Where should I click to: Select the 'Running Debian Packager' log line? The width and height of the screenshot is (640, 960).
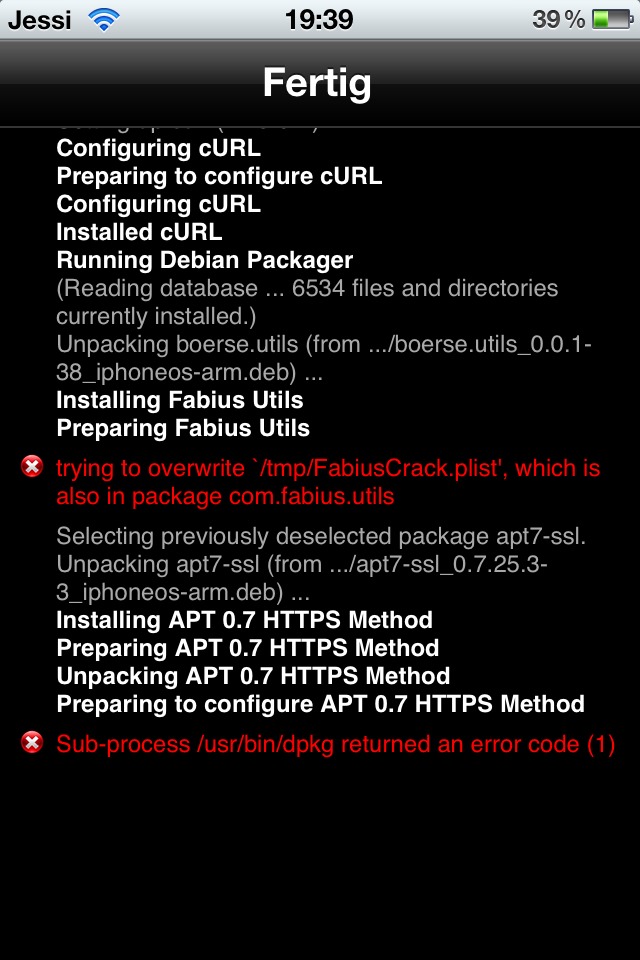(x=204, y=260)
